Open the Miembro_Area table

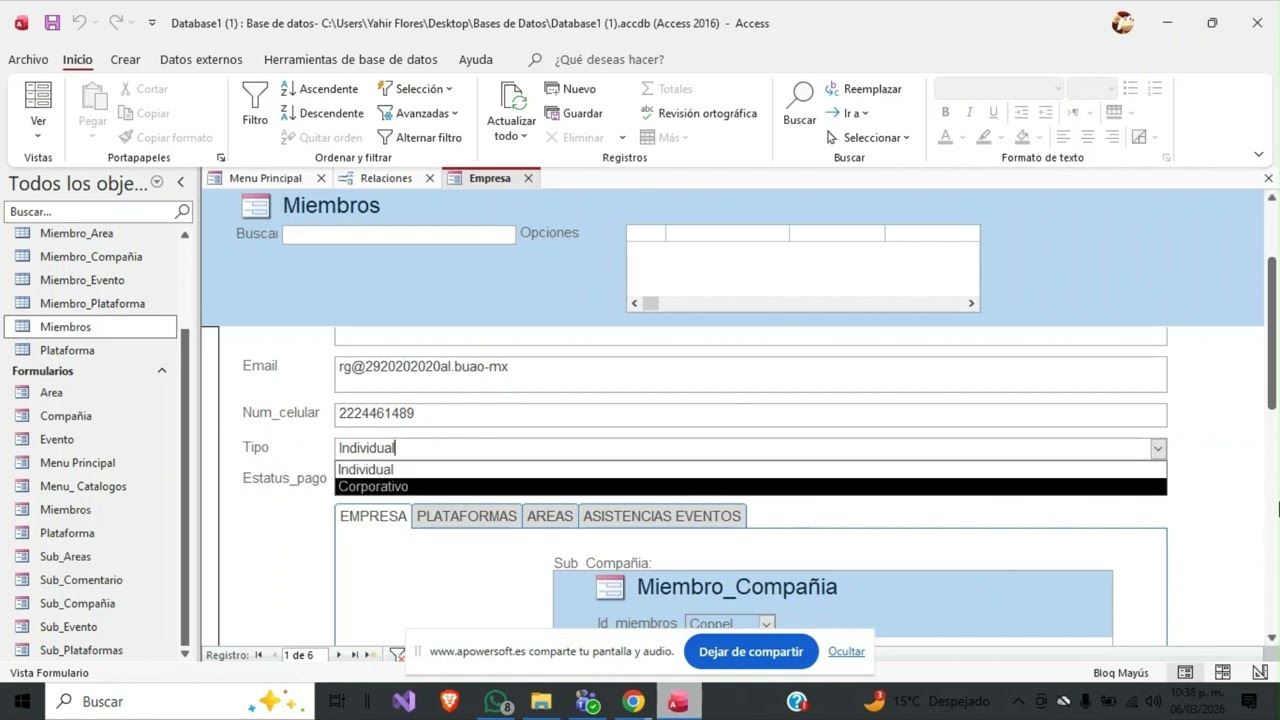tap(76, 233)
